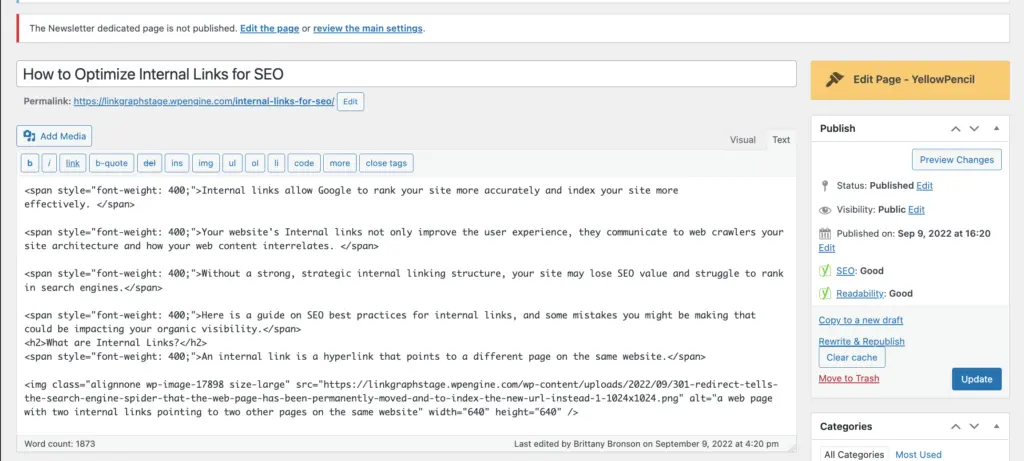Edit the published date
1024x461 pixels.
pyautogui.click(x=826, y=248)
